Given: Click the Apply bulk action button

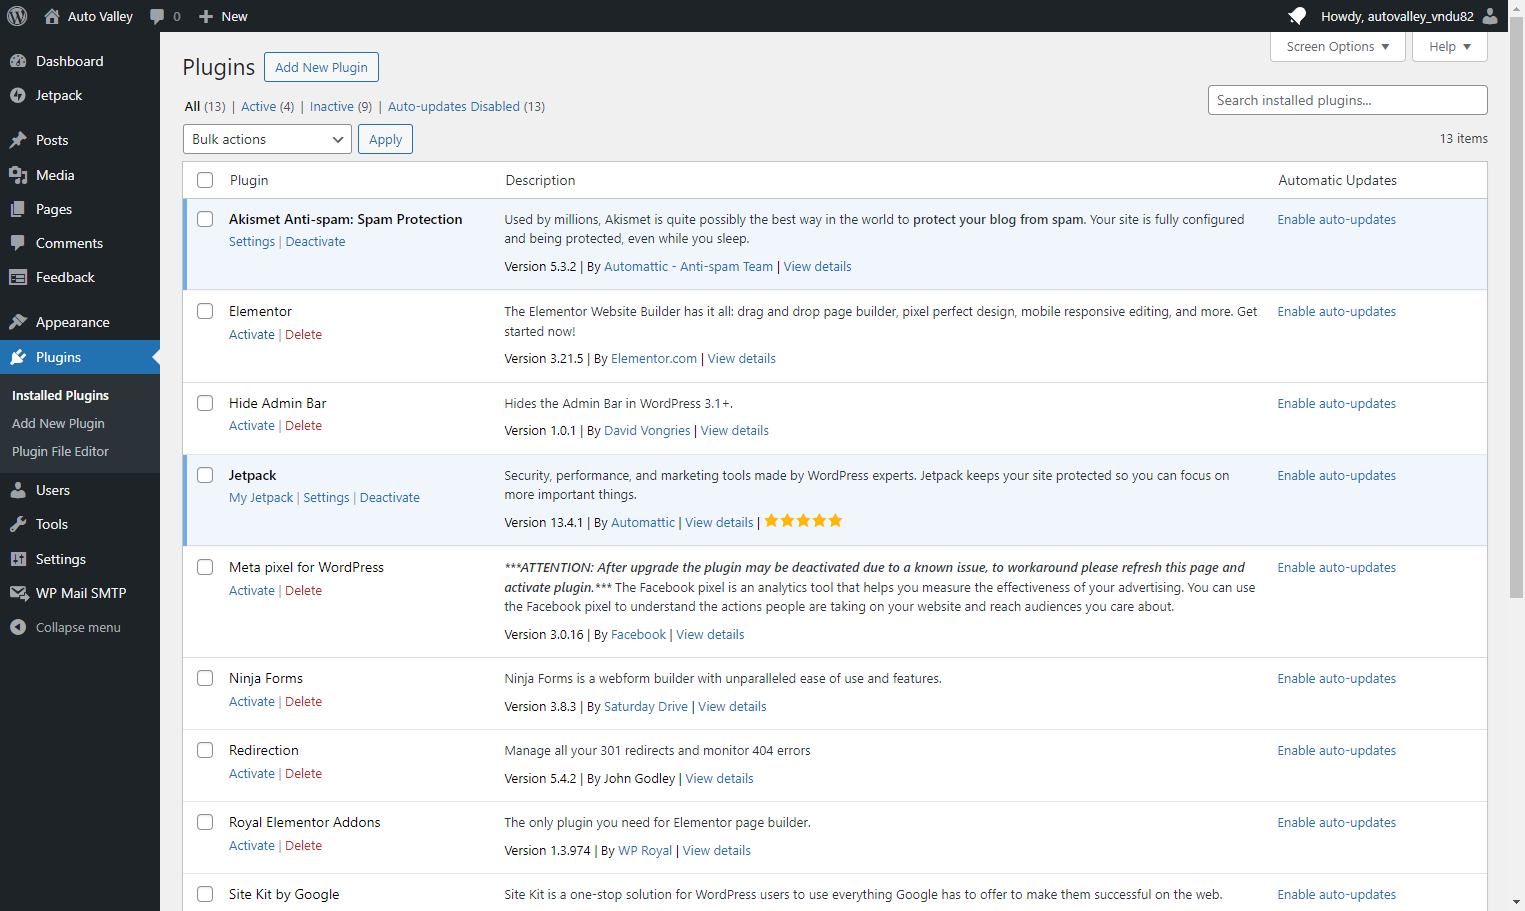Looking at the screenshot, I should point(385,139).
